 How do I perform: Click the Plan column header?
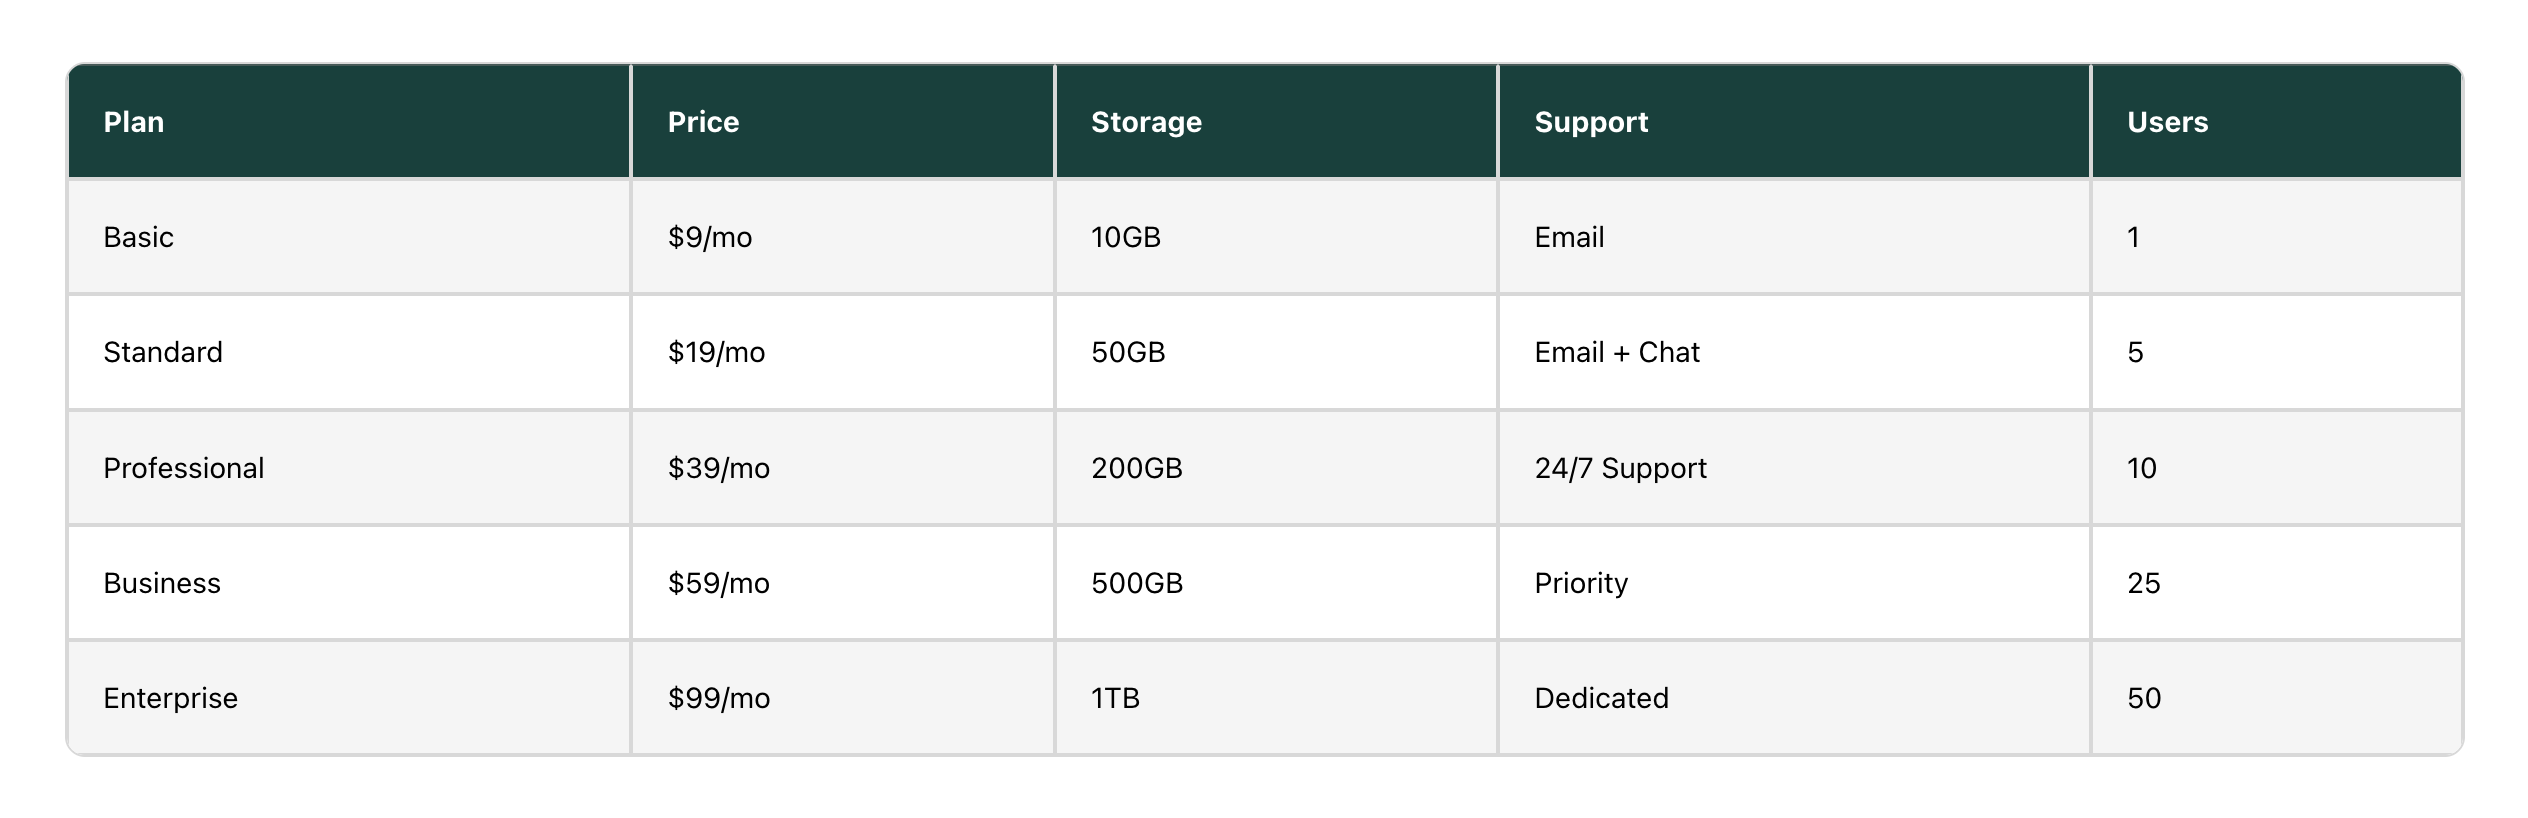pos(349,122)
